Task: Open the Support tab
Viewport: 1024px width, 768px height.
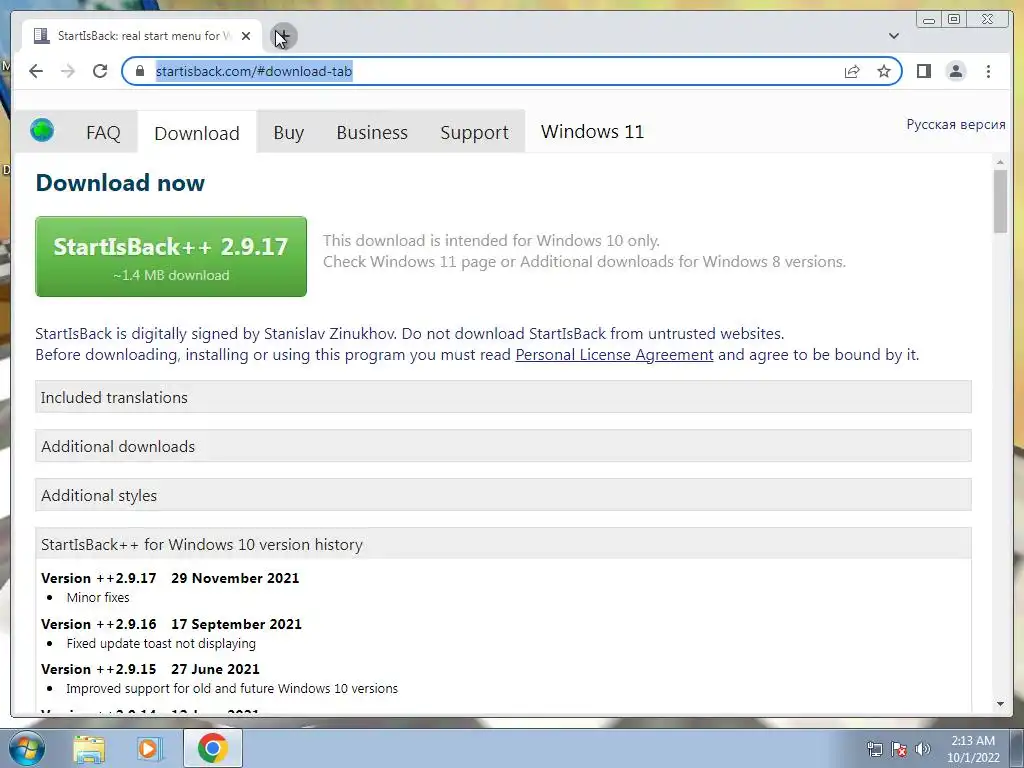Action: [x=474, y=133]
